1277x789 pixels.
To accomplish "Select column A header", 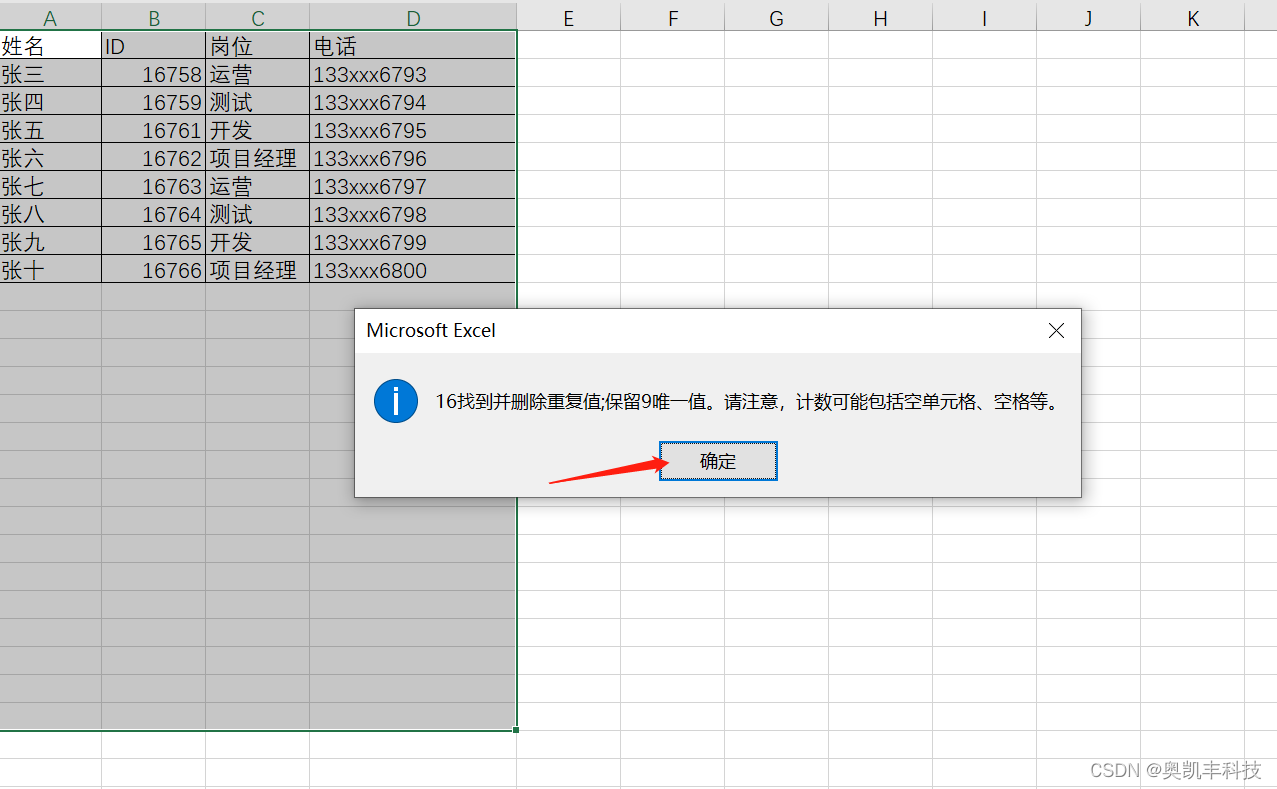I will coord(50,18).
